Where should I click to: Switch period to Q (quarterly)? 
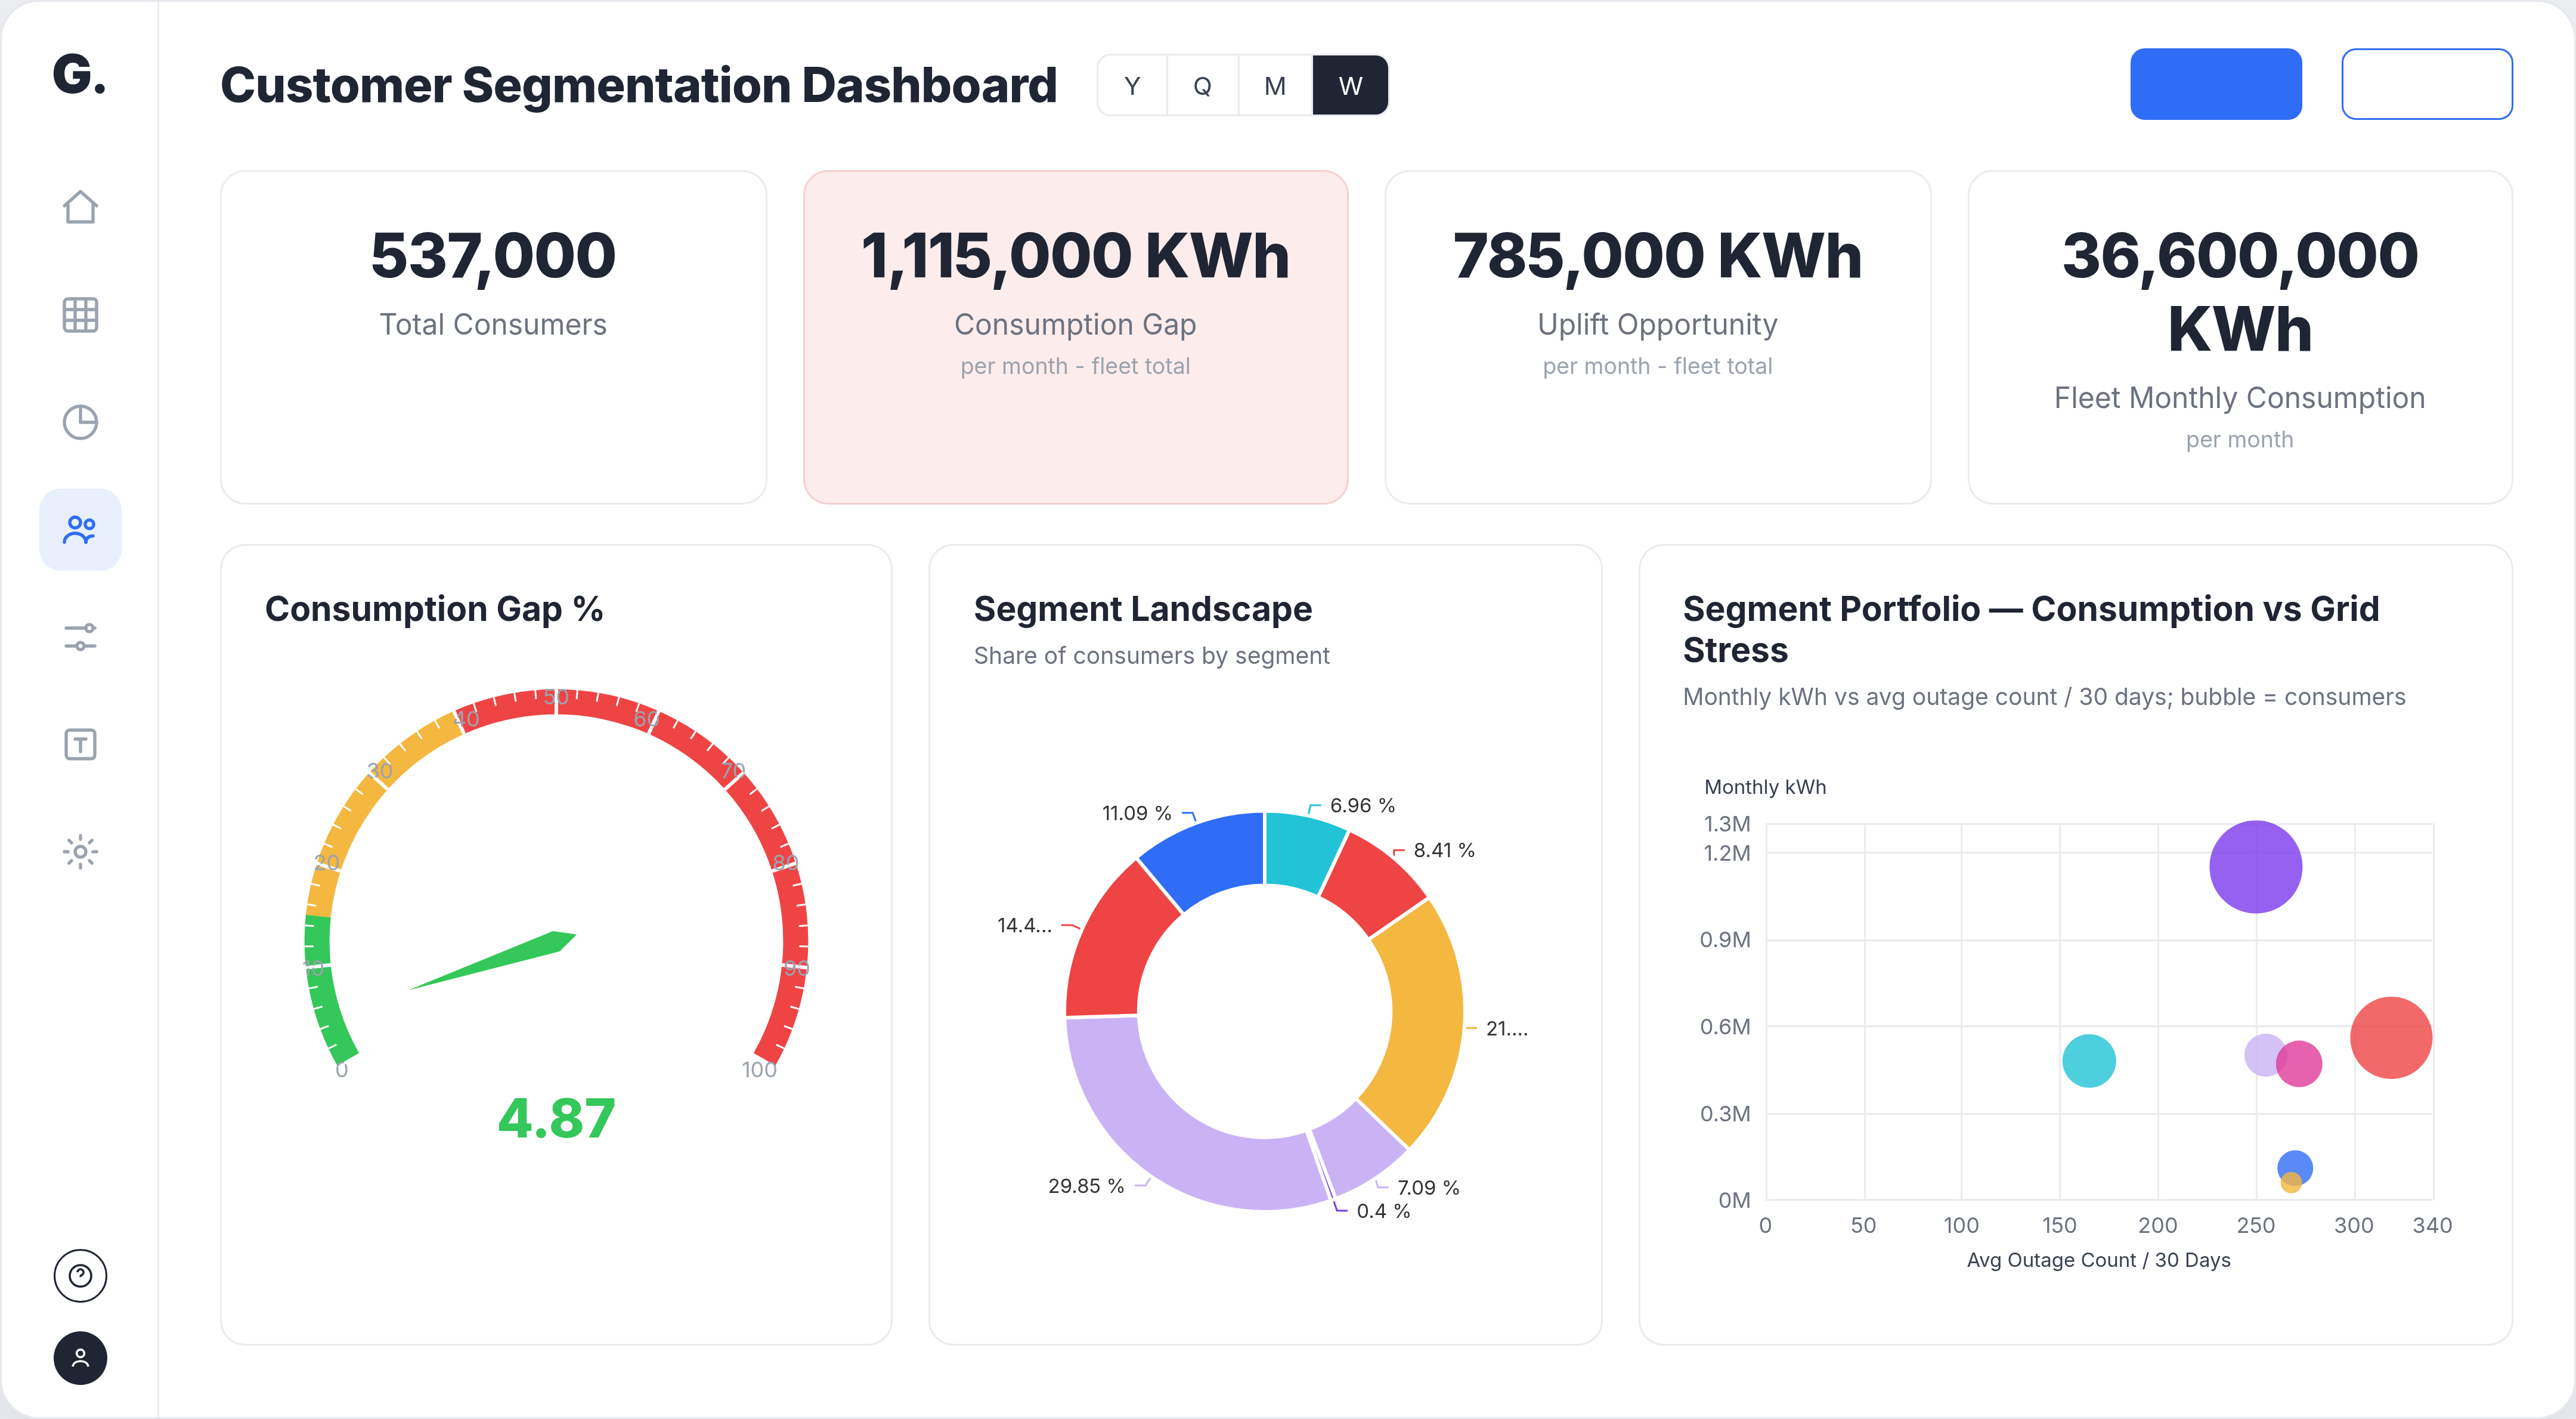[x=1203, y=86]
